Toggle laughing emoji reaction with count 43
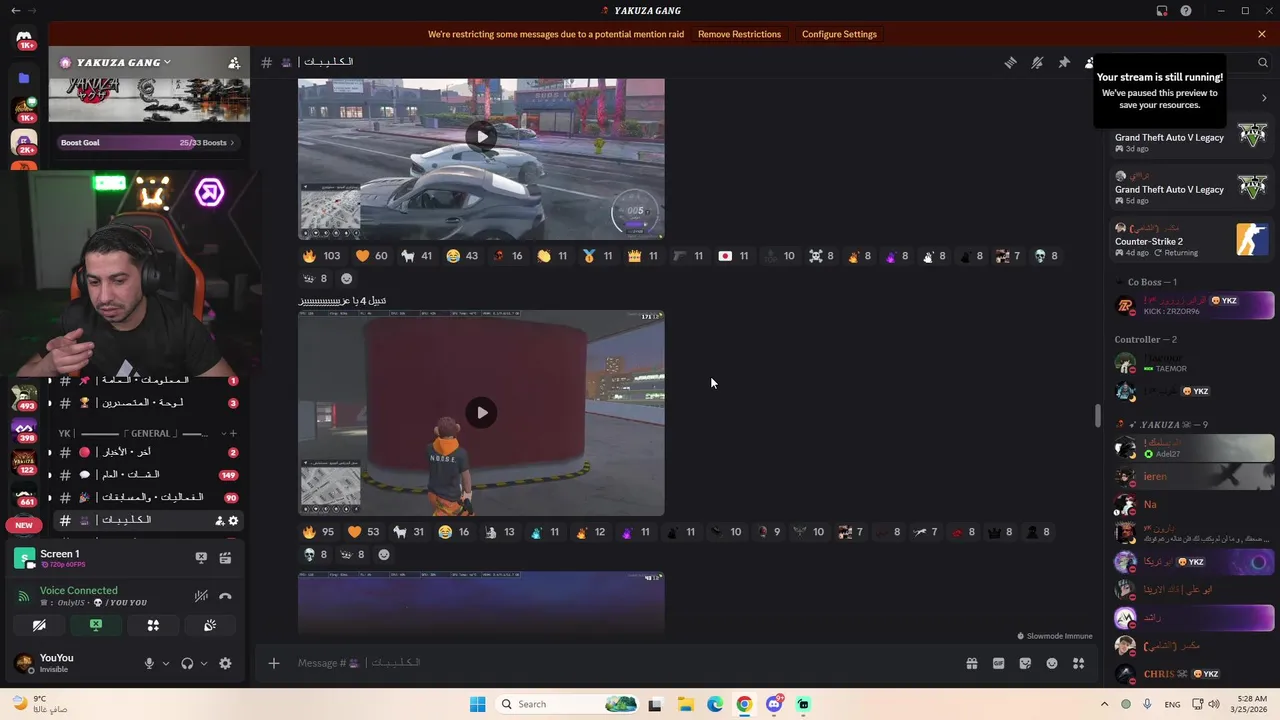The height and width of the screenshot is (720, 1280). [x=462, y=256]
